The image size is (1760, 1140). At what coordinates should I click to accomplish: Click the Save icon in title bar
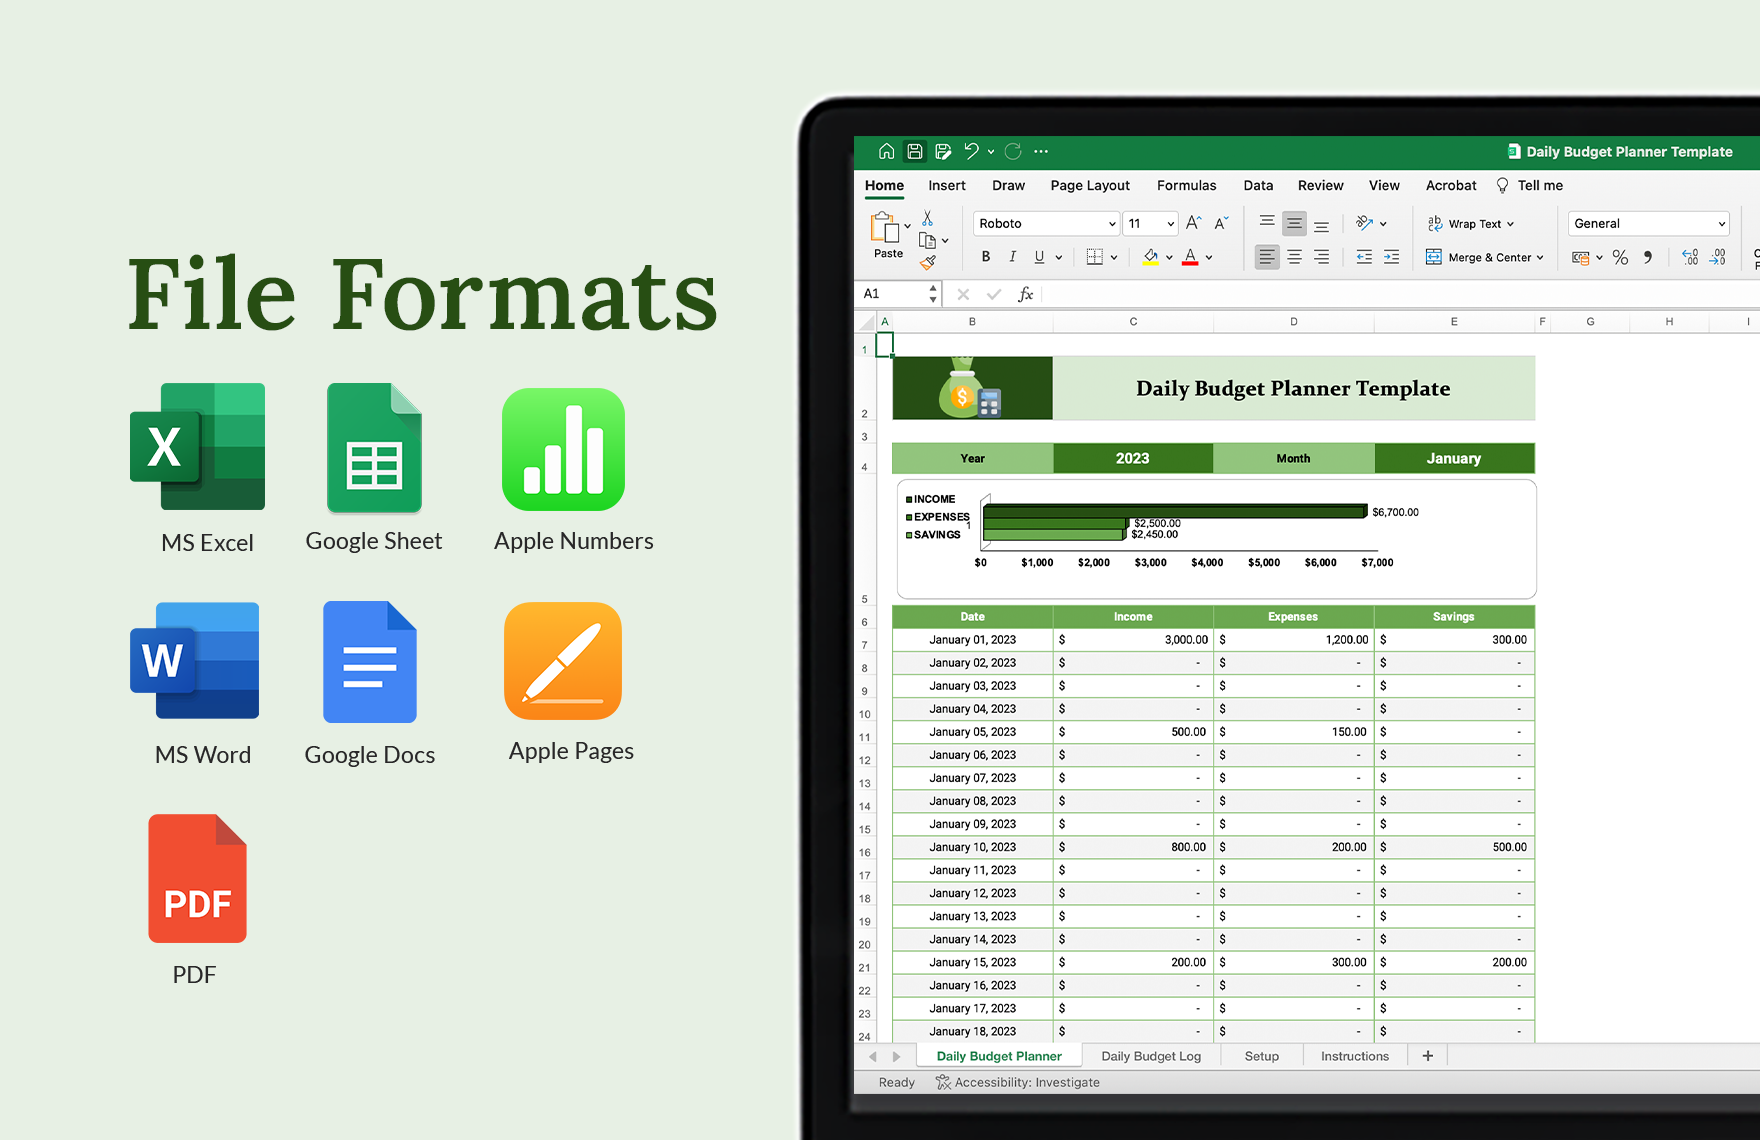(x=915, y=151)
